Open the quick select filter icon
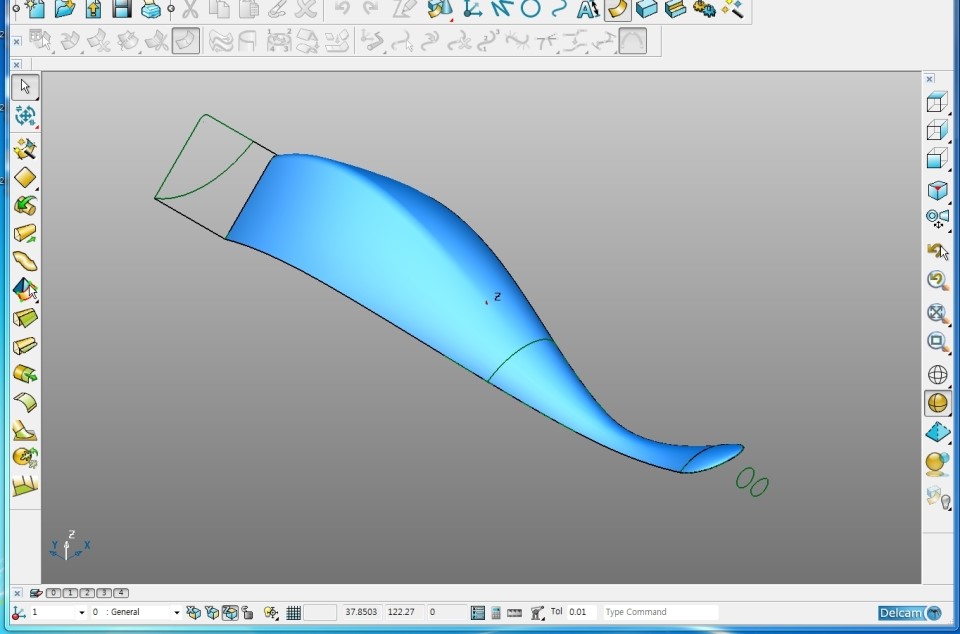 click(25, 116)
